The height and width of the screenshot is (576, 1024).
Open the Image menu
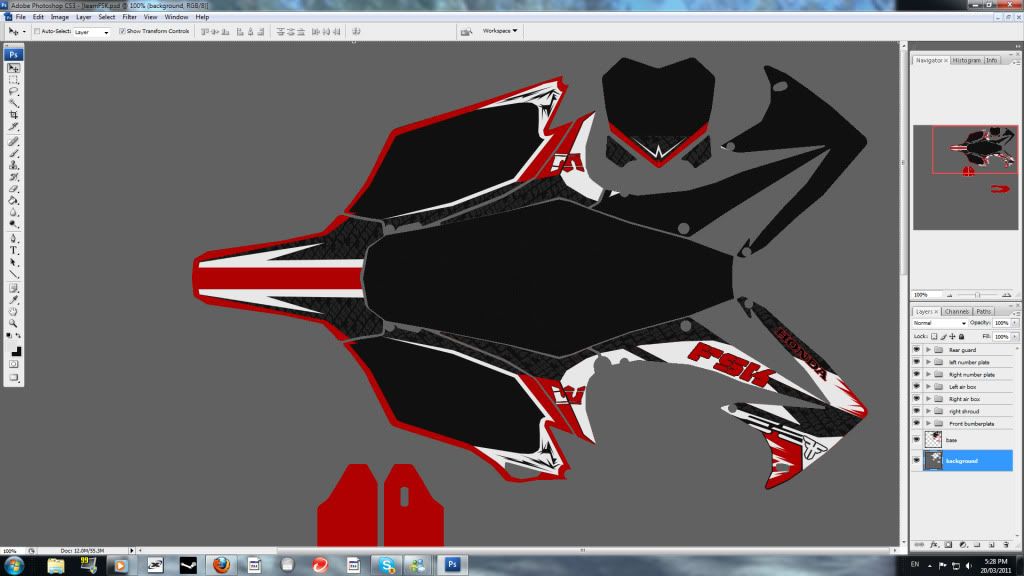pyautogui.click(x=59, y=17)
